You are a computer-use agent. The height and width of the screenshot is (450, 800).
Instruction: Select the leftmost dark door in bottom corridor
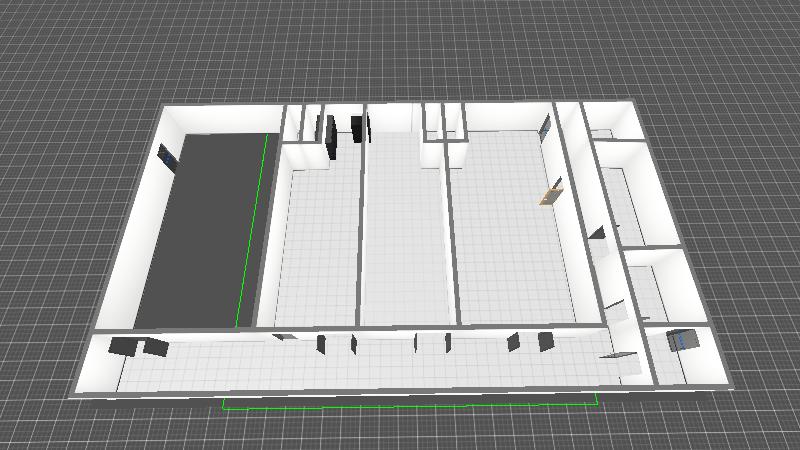[124, 347]
